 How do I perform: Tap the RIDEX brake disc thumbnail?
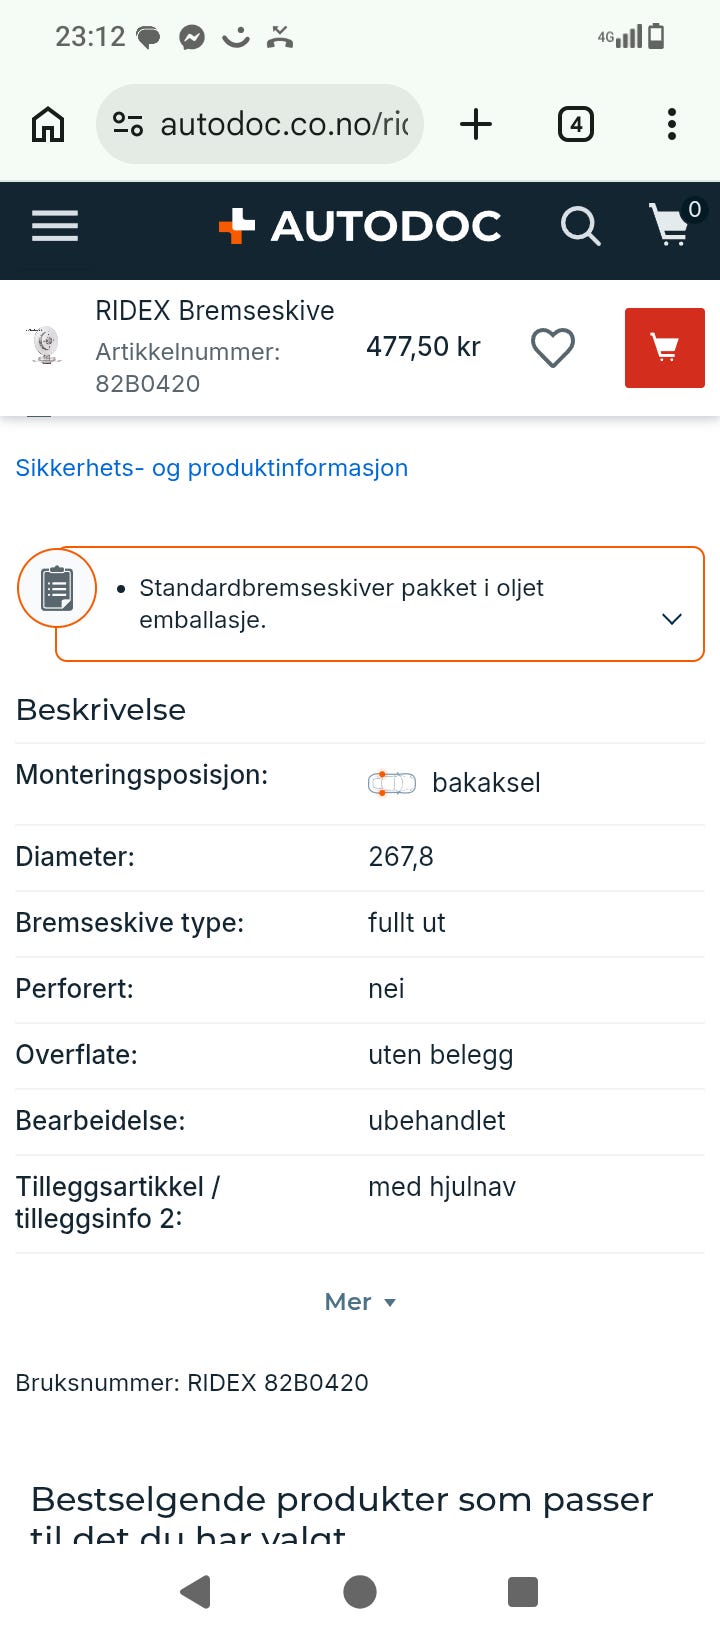point(46,345)
